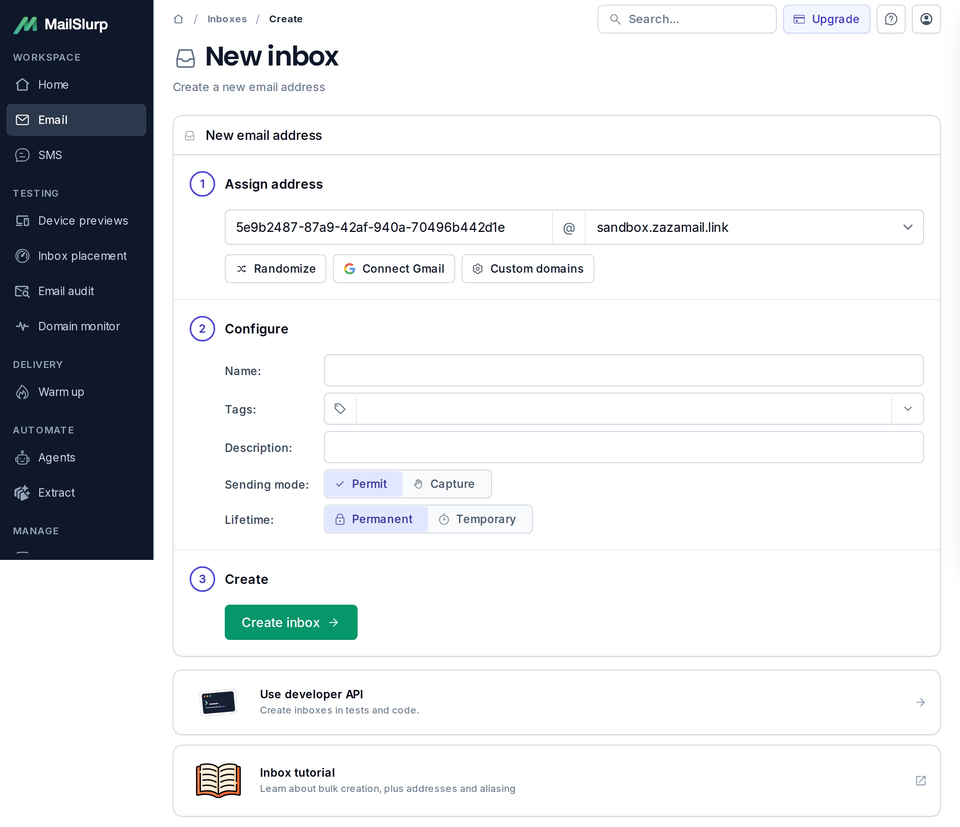The image size is (960, 827).
Task: Open Extract page
Action: pos(76,493)
